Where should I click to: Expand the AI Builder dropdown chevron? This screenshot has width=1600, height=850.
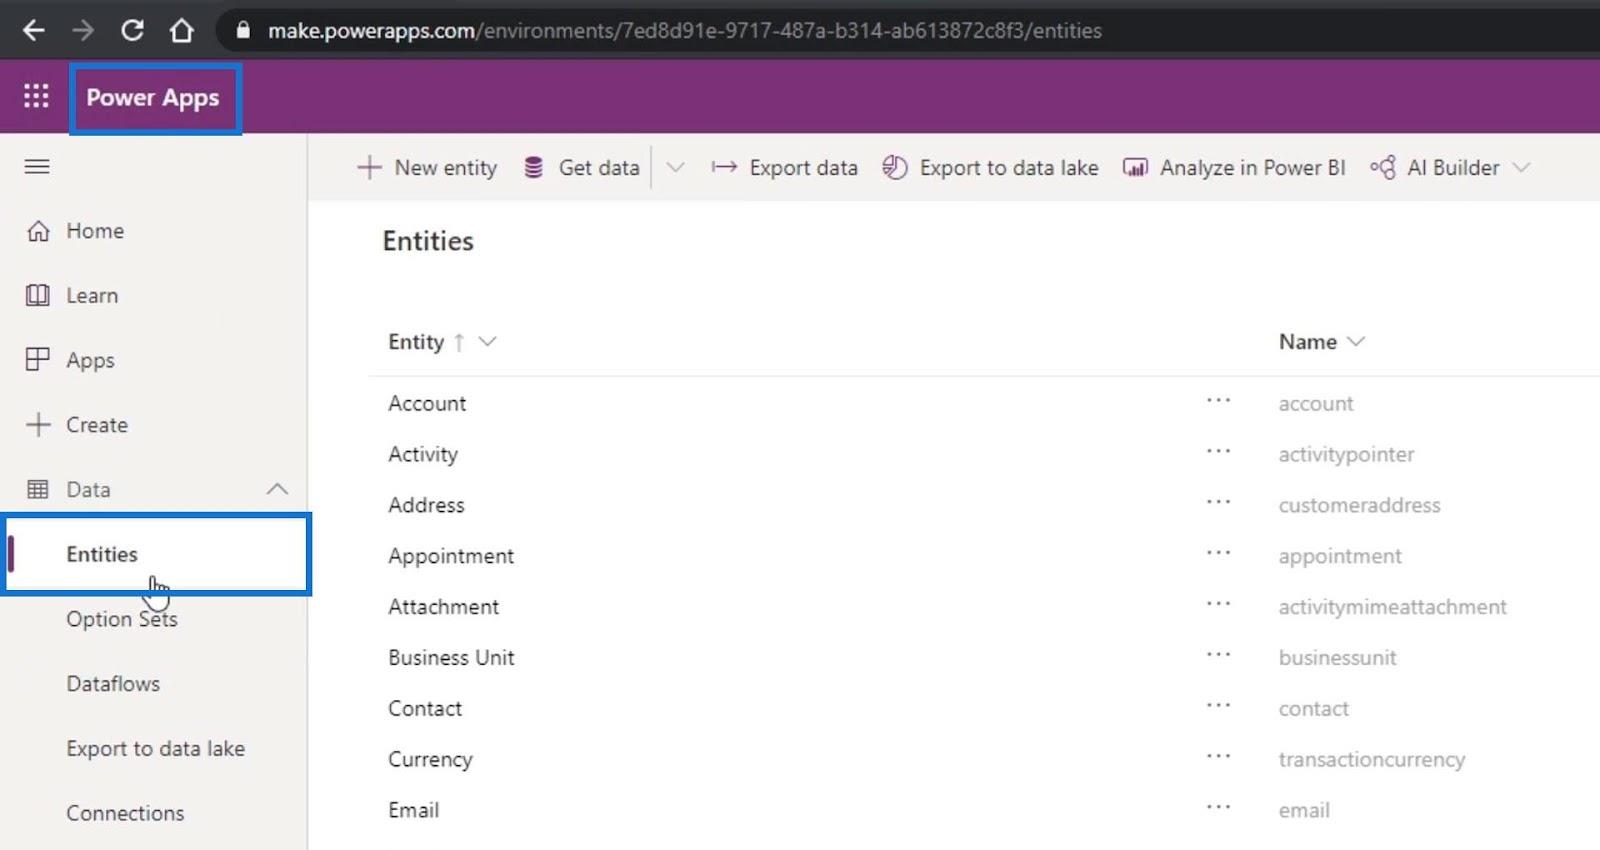pos(1521,167)
